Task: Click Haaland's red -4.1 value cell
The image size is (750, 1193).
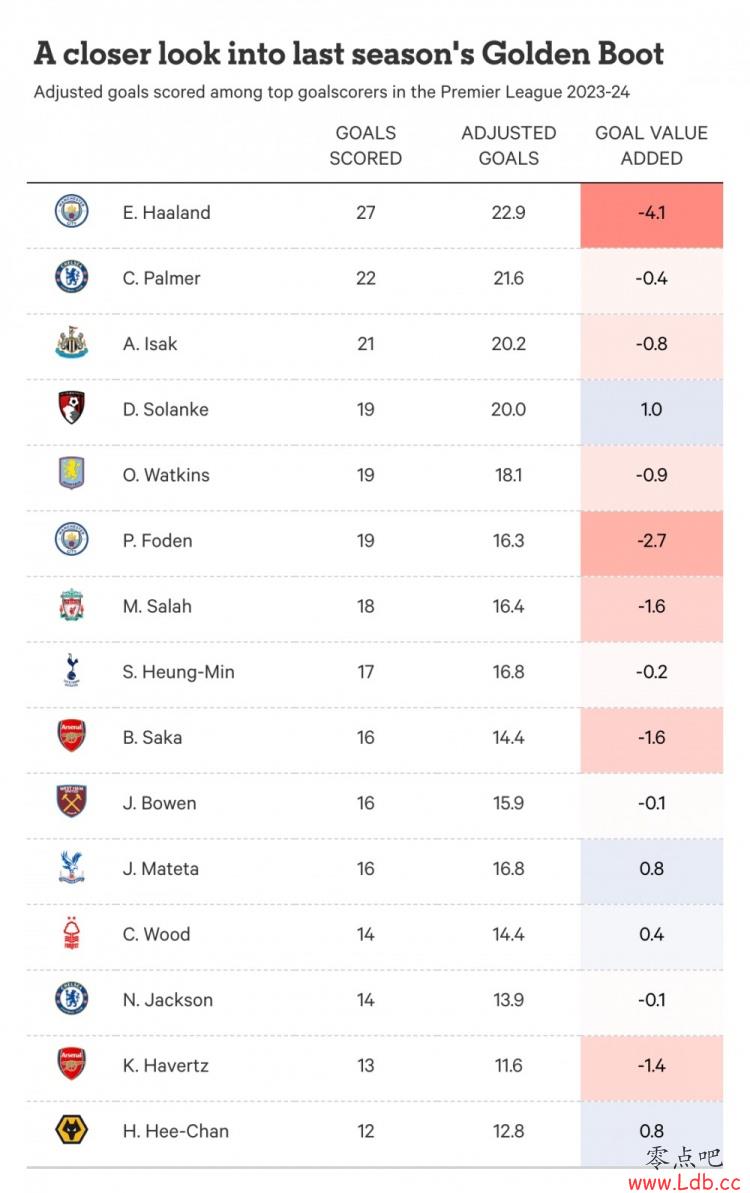Action: (x=651, y=215)
